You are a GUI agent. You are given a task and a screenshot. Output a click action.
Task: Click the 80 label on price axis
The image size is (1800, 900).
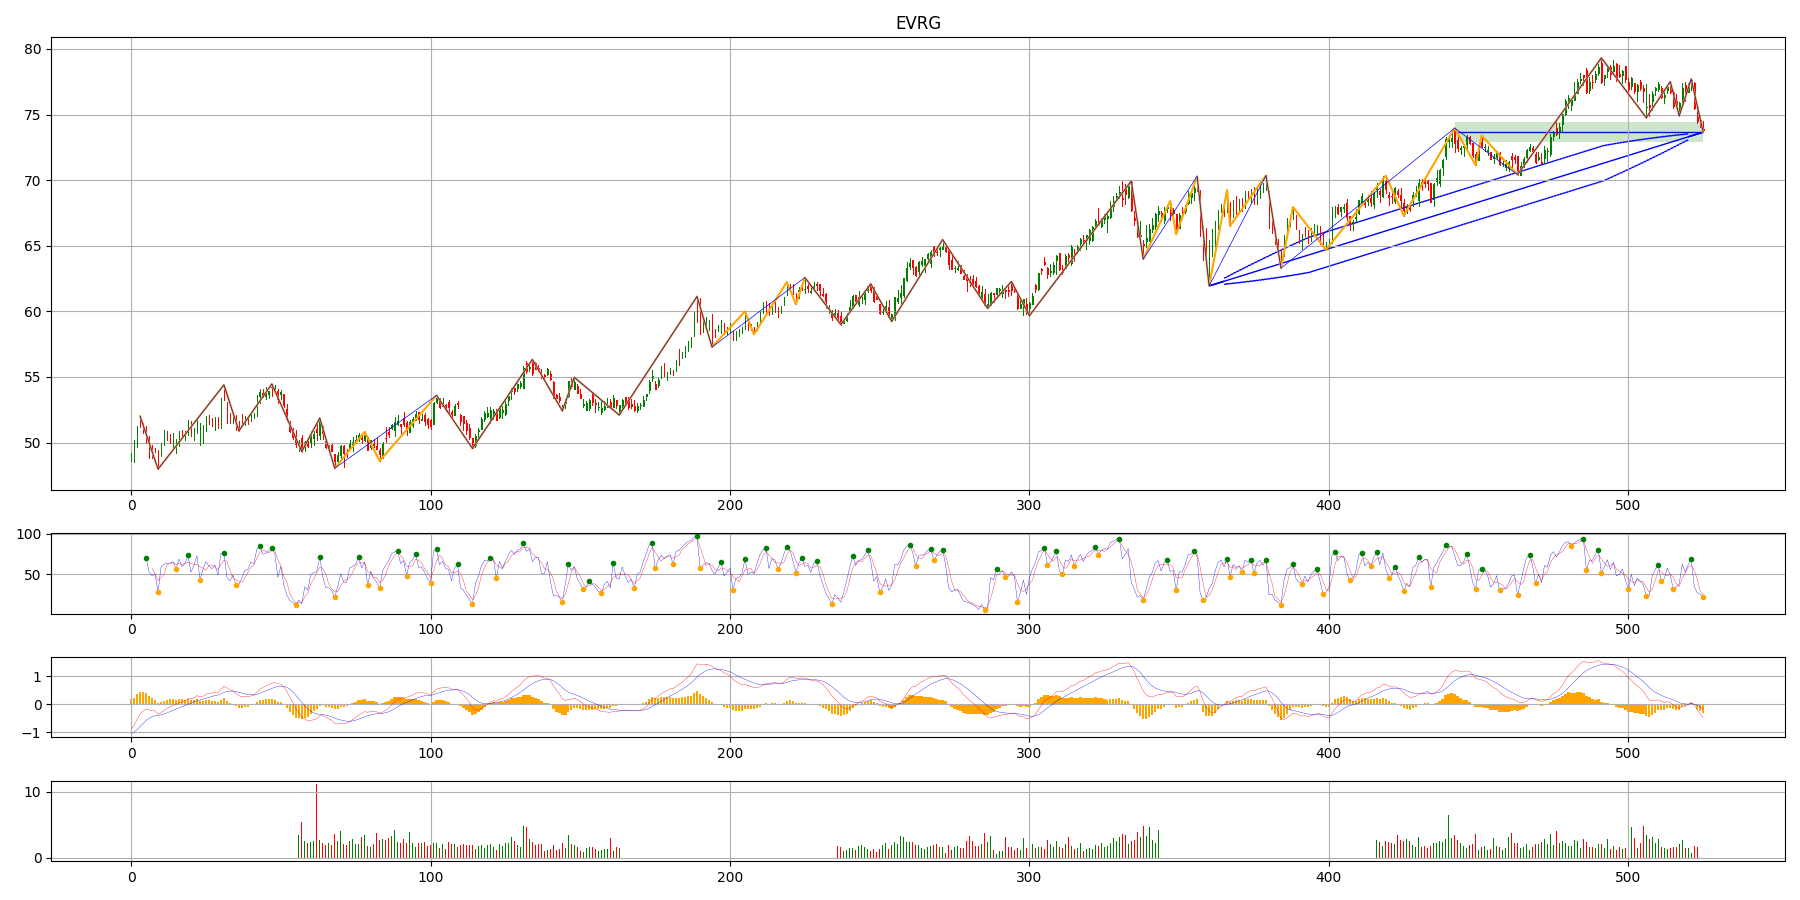pyautogui.click(x=32, y=49)
